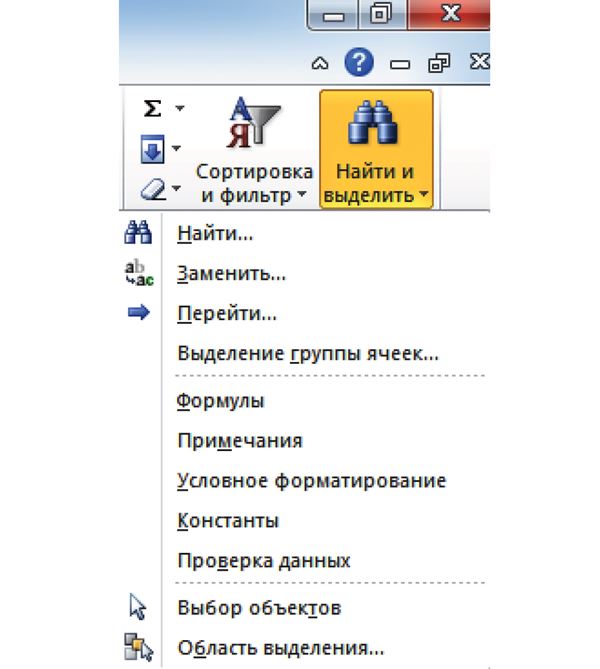Close the workbook with the small X

pyautogui.click(x=480, y=62)
